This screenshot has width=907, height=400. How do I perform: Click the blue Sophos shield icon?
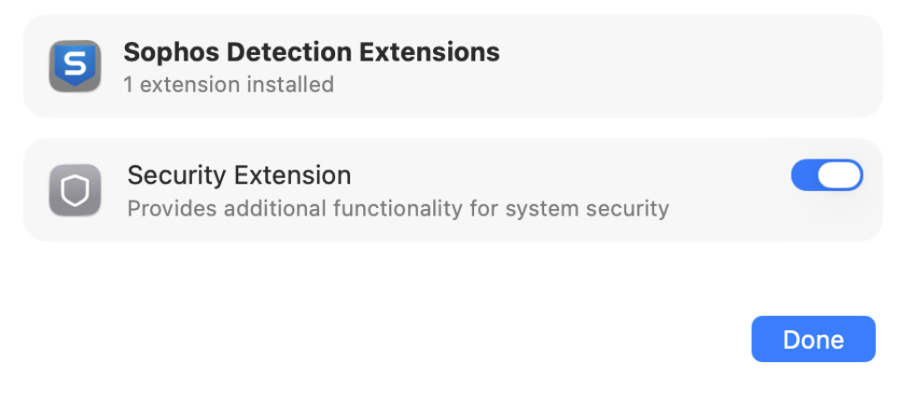[x=75, y=66]
